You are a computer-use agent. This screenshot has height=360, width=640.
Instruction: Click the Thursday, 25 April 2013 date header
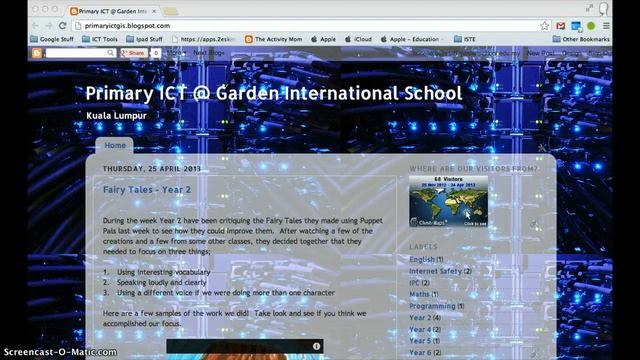pos(152,169)
